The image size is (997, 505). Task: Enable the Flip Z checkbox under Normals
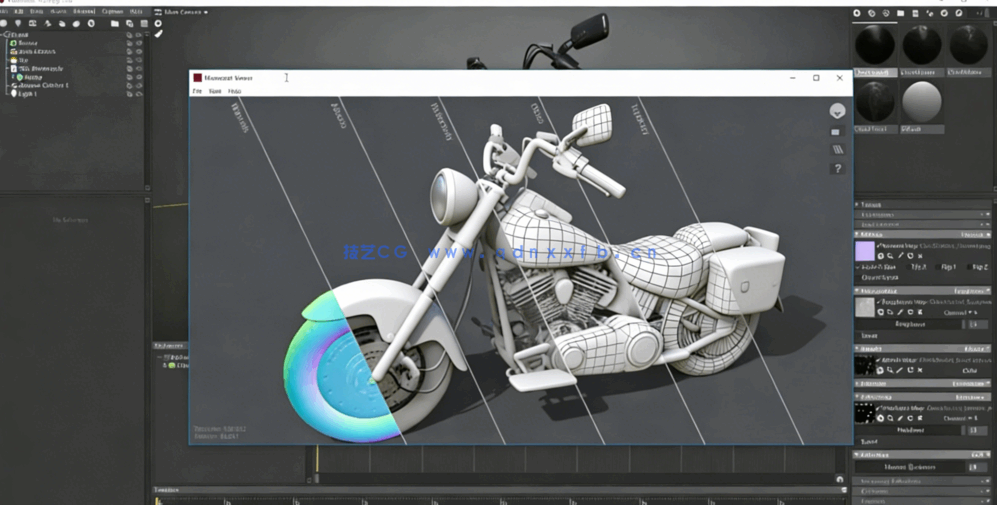972,267
